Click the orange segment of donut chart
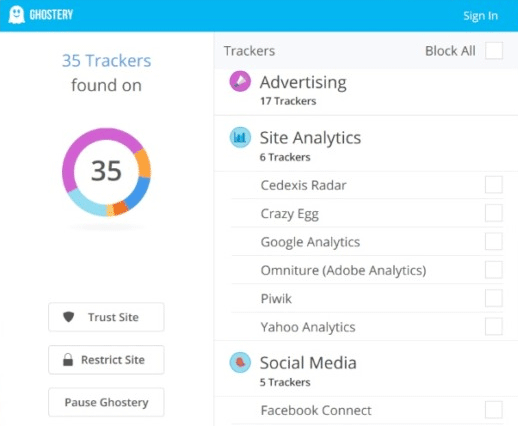Screen dimensions: 518x426 click(x=144, y=163)
